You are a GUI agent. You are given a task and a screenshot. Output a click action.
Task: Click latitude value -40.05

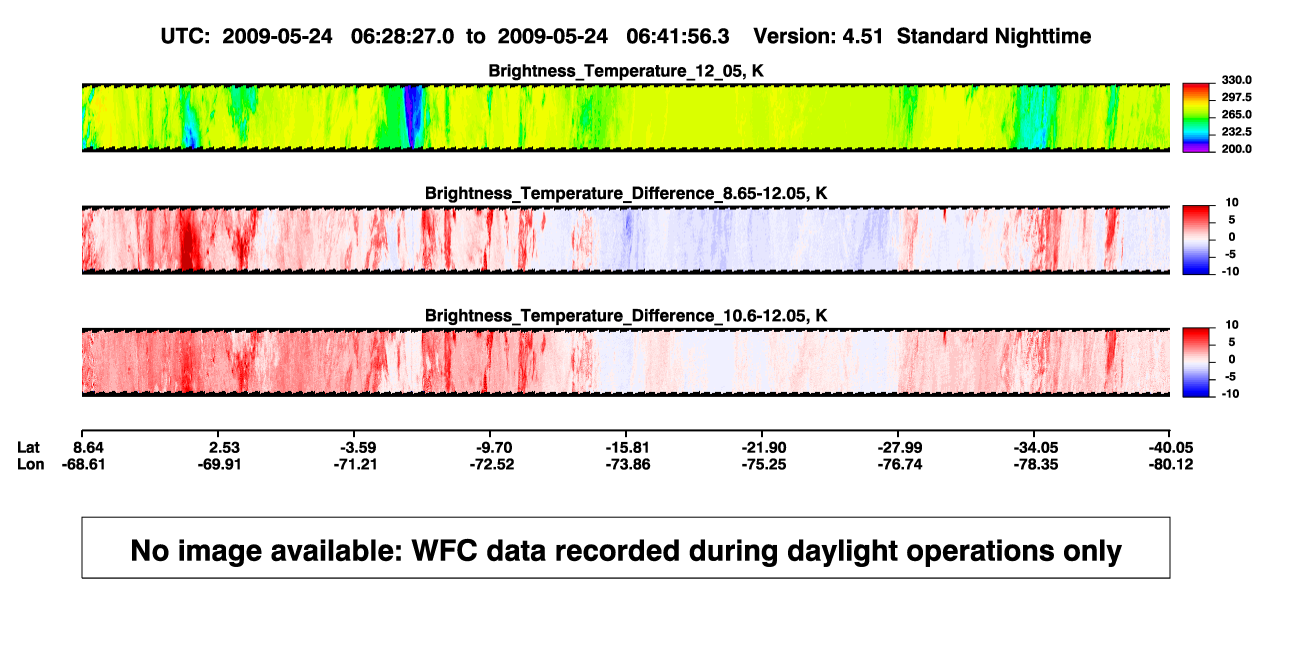tap(1170, 446)
